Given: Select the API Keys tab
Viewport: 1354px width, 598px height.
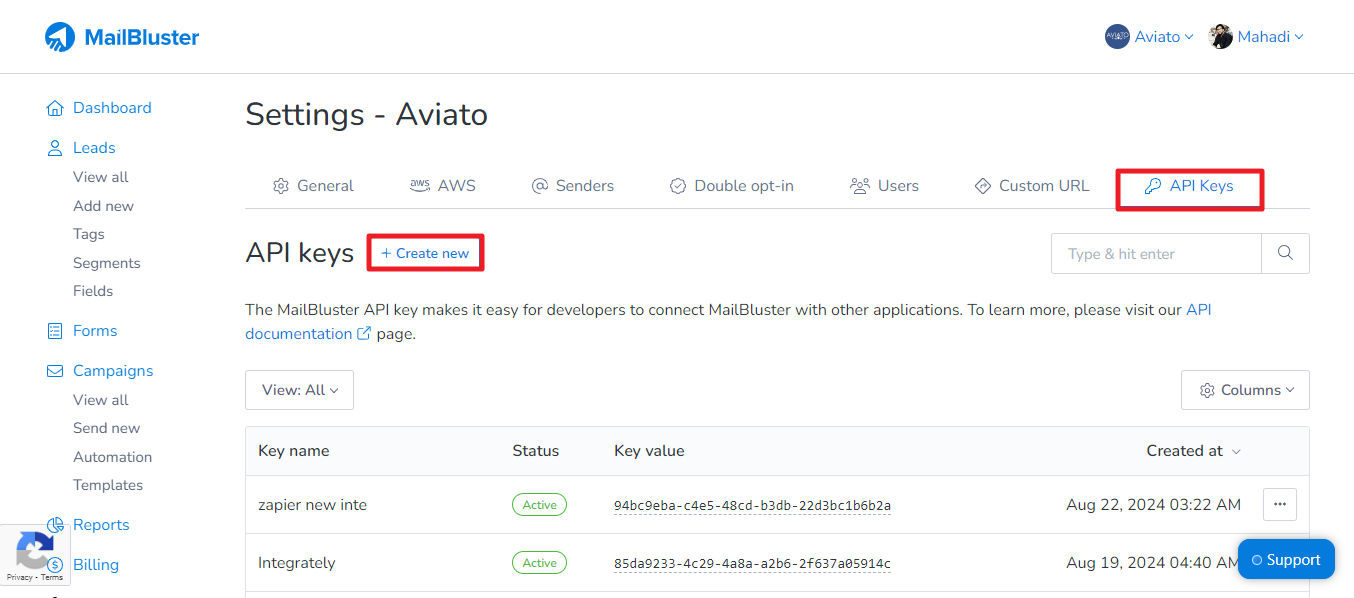Looking at the screenshot, I should point(1190,186).
